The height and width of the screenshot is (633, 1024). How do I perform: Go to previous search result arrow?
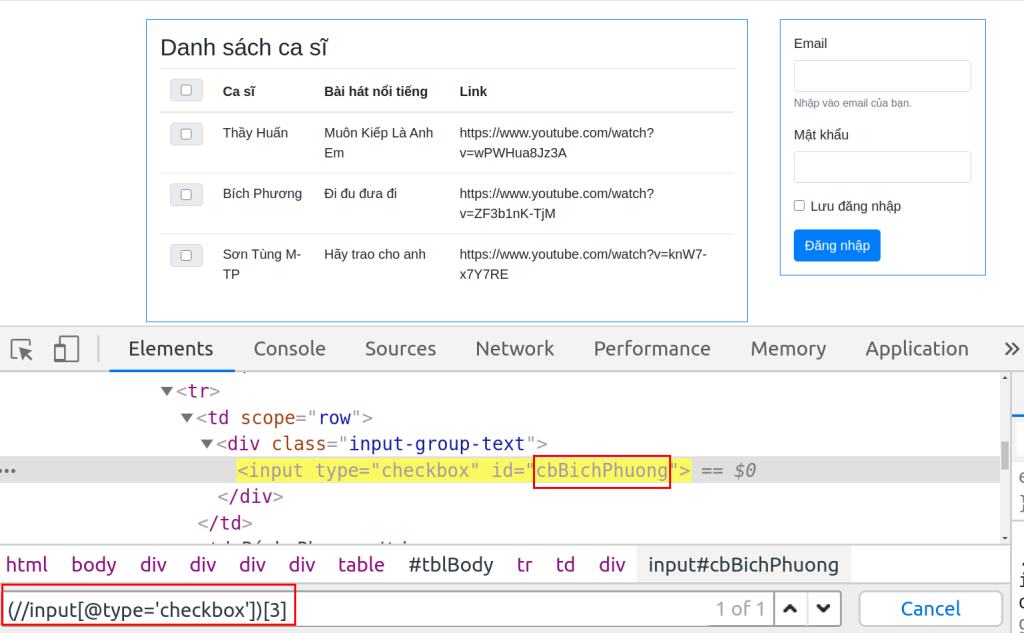(790, 609)
